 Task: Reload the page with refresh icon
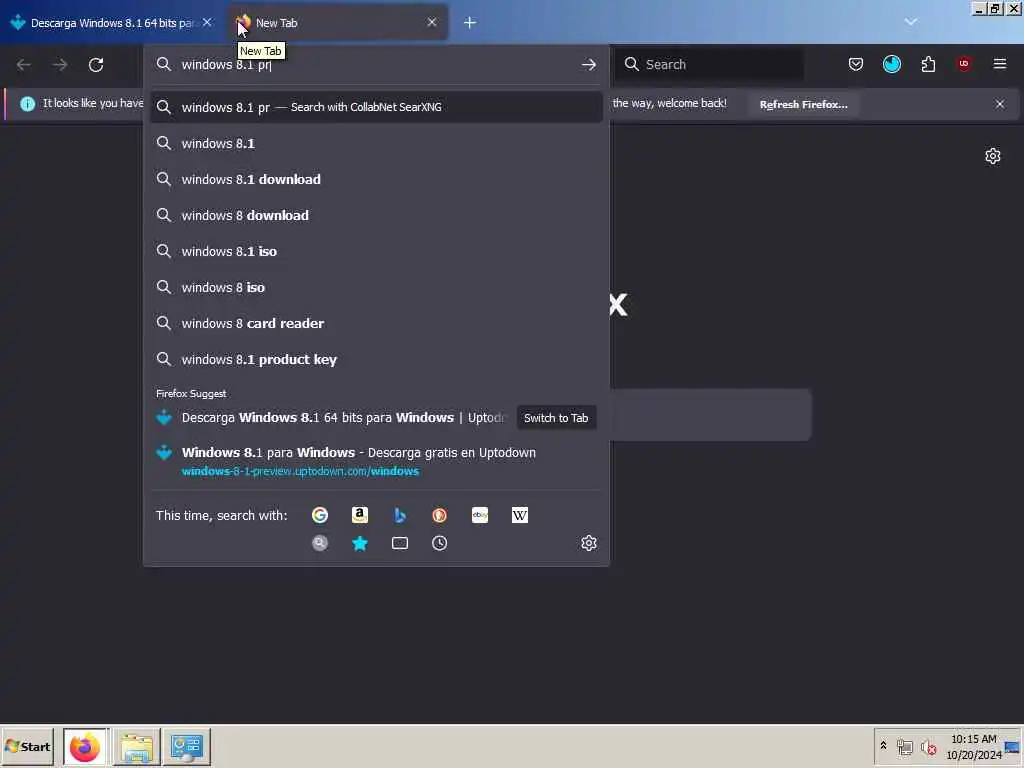click(96, 65)
